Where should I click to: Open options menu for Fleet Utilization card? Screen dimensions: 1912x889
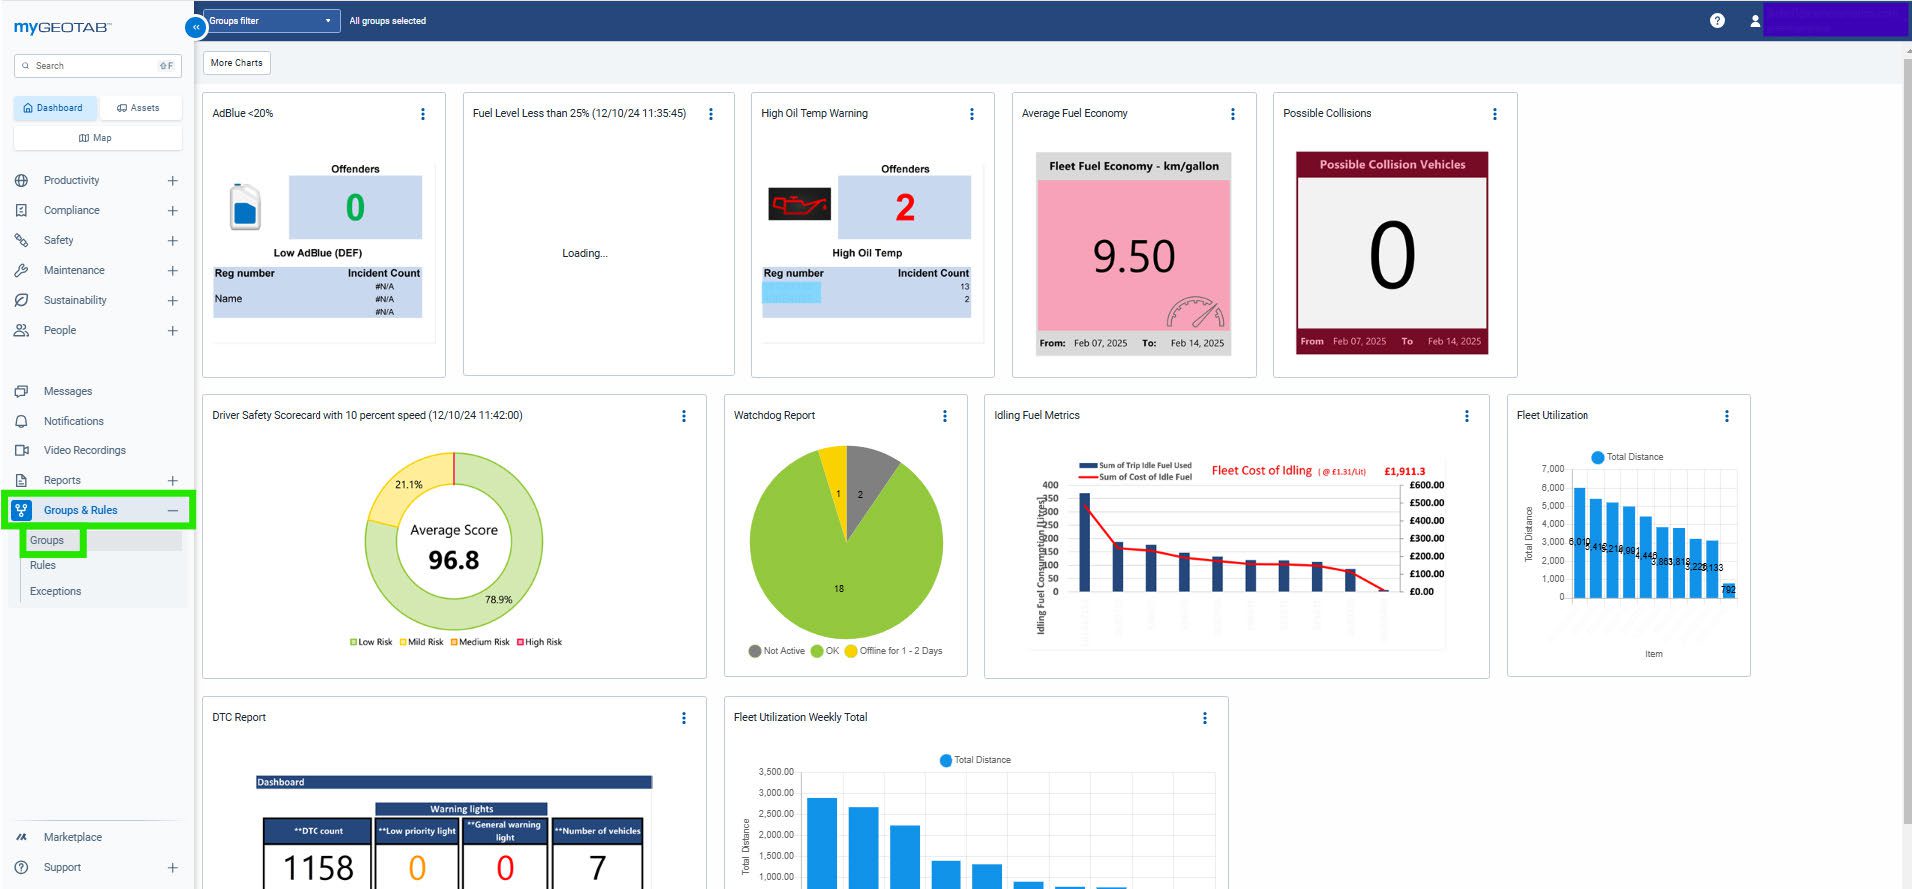click(1726, 416)
